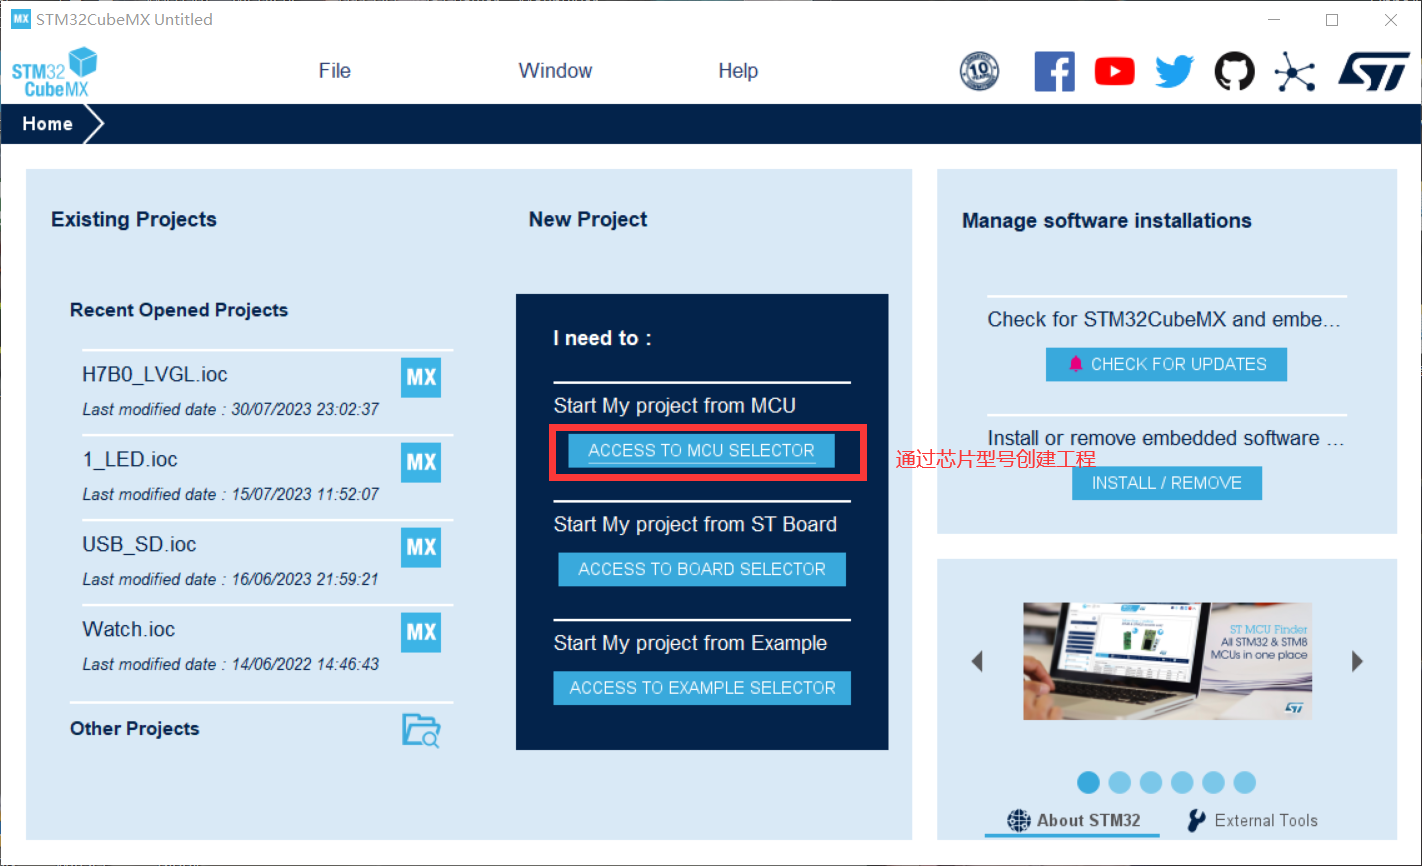
Task: Click the ST community network icon
Action: (1295, 72)
